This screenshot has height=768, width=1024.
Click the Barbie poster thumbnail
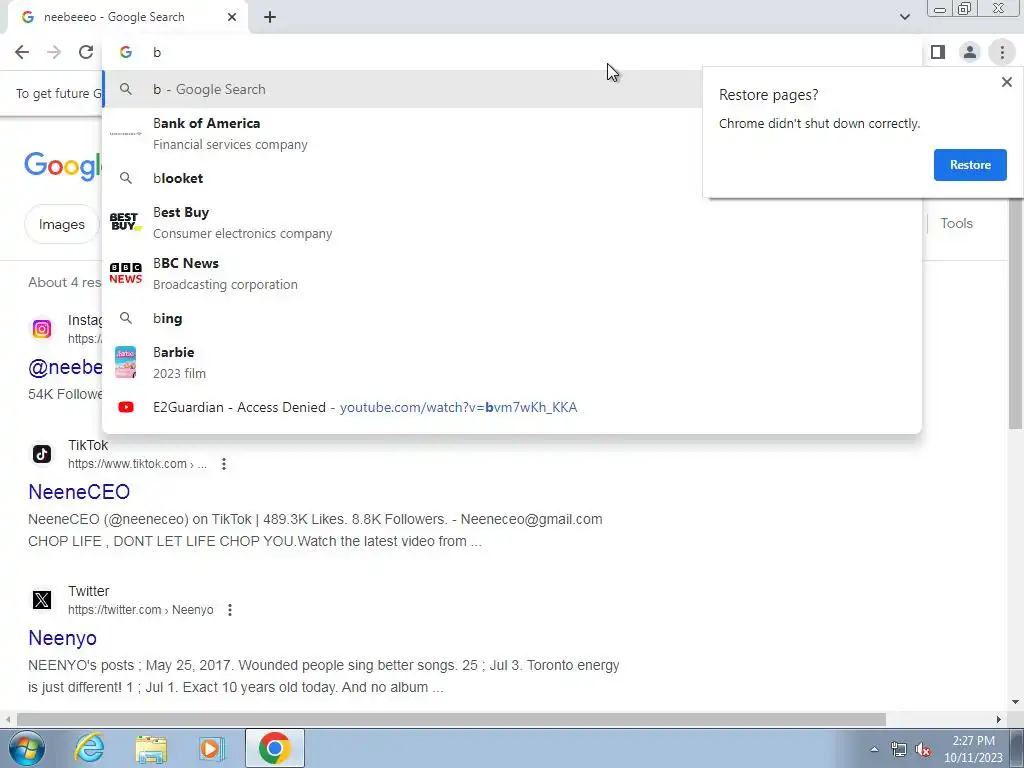125,362
